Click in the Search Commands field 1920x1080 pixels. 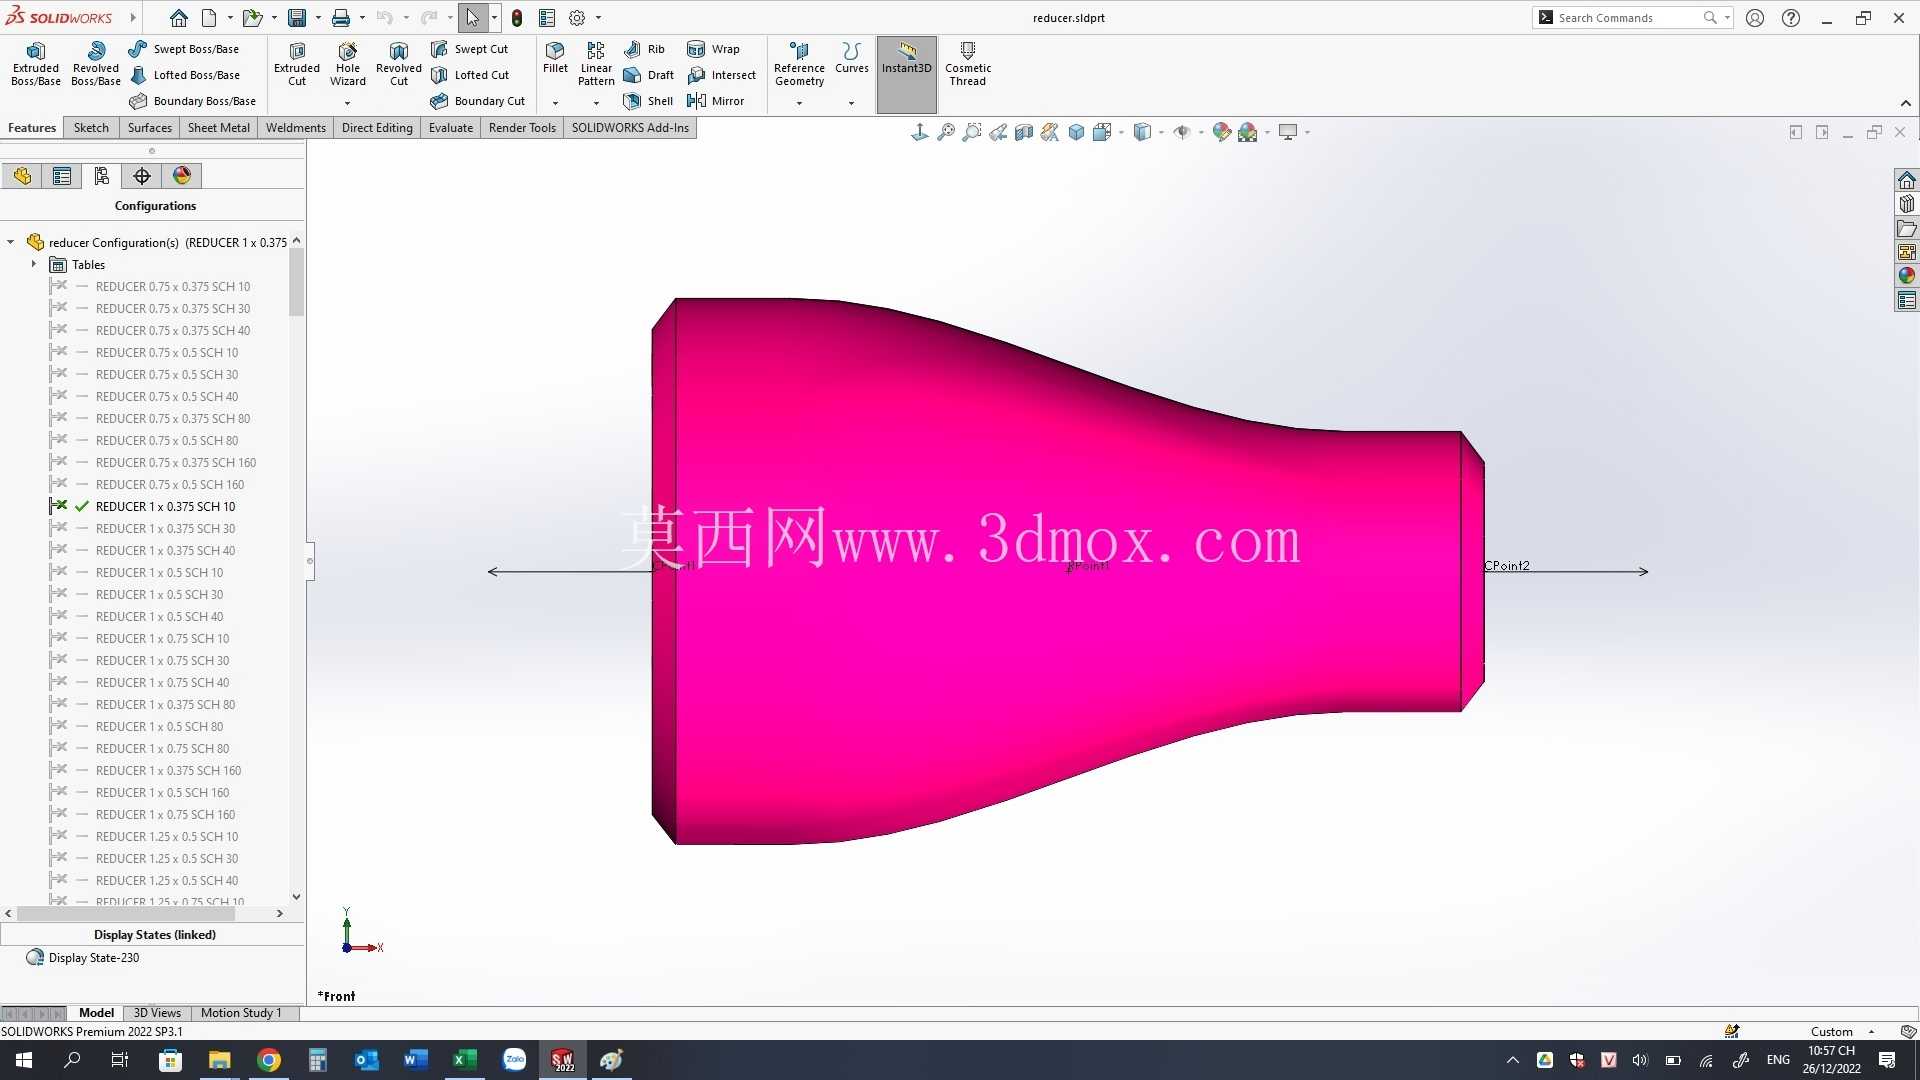coord(1628,18)
